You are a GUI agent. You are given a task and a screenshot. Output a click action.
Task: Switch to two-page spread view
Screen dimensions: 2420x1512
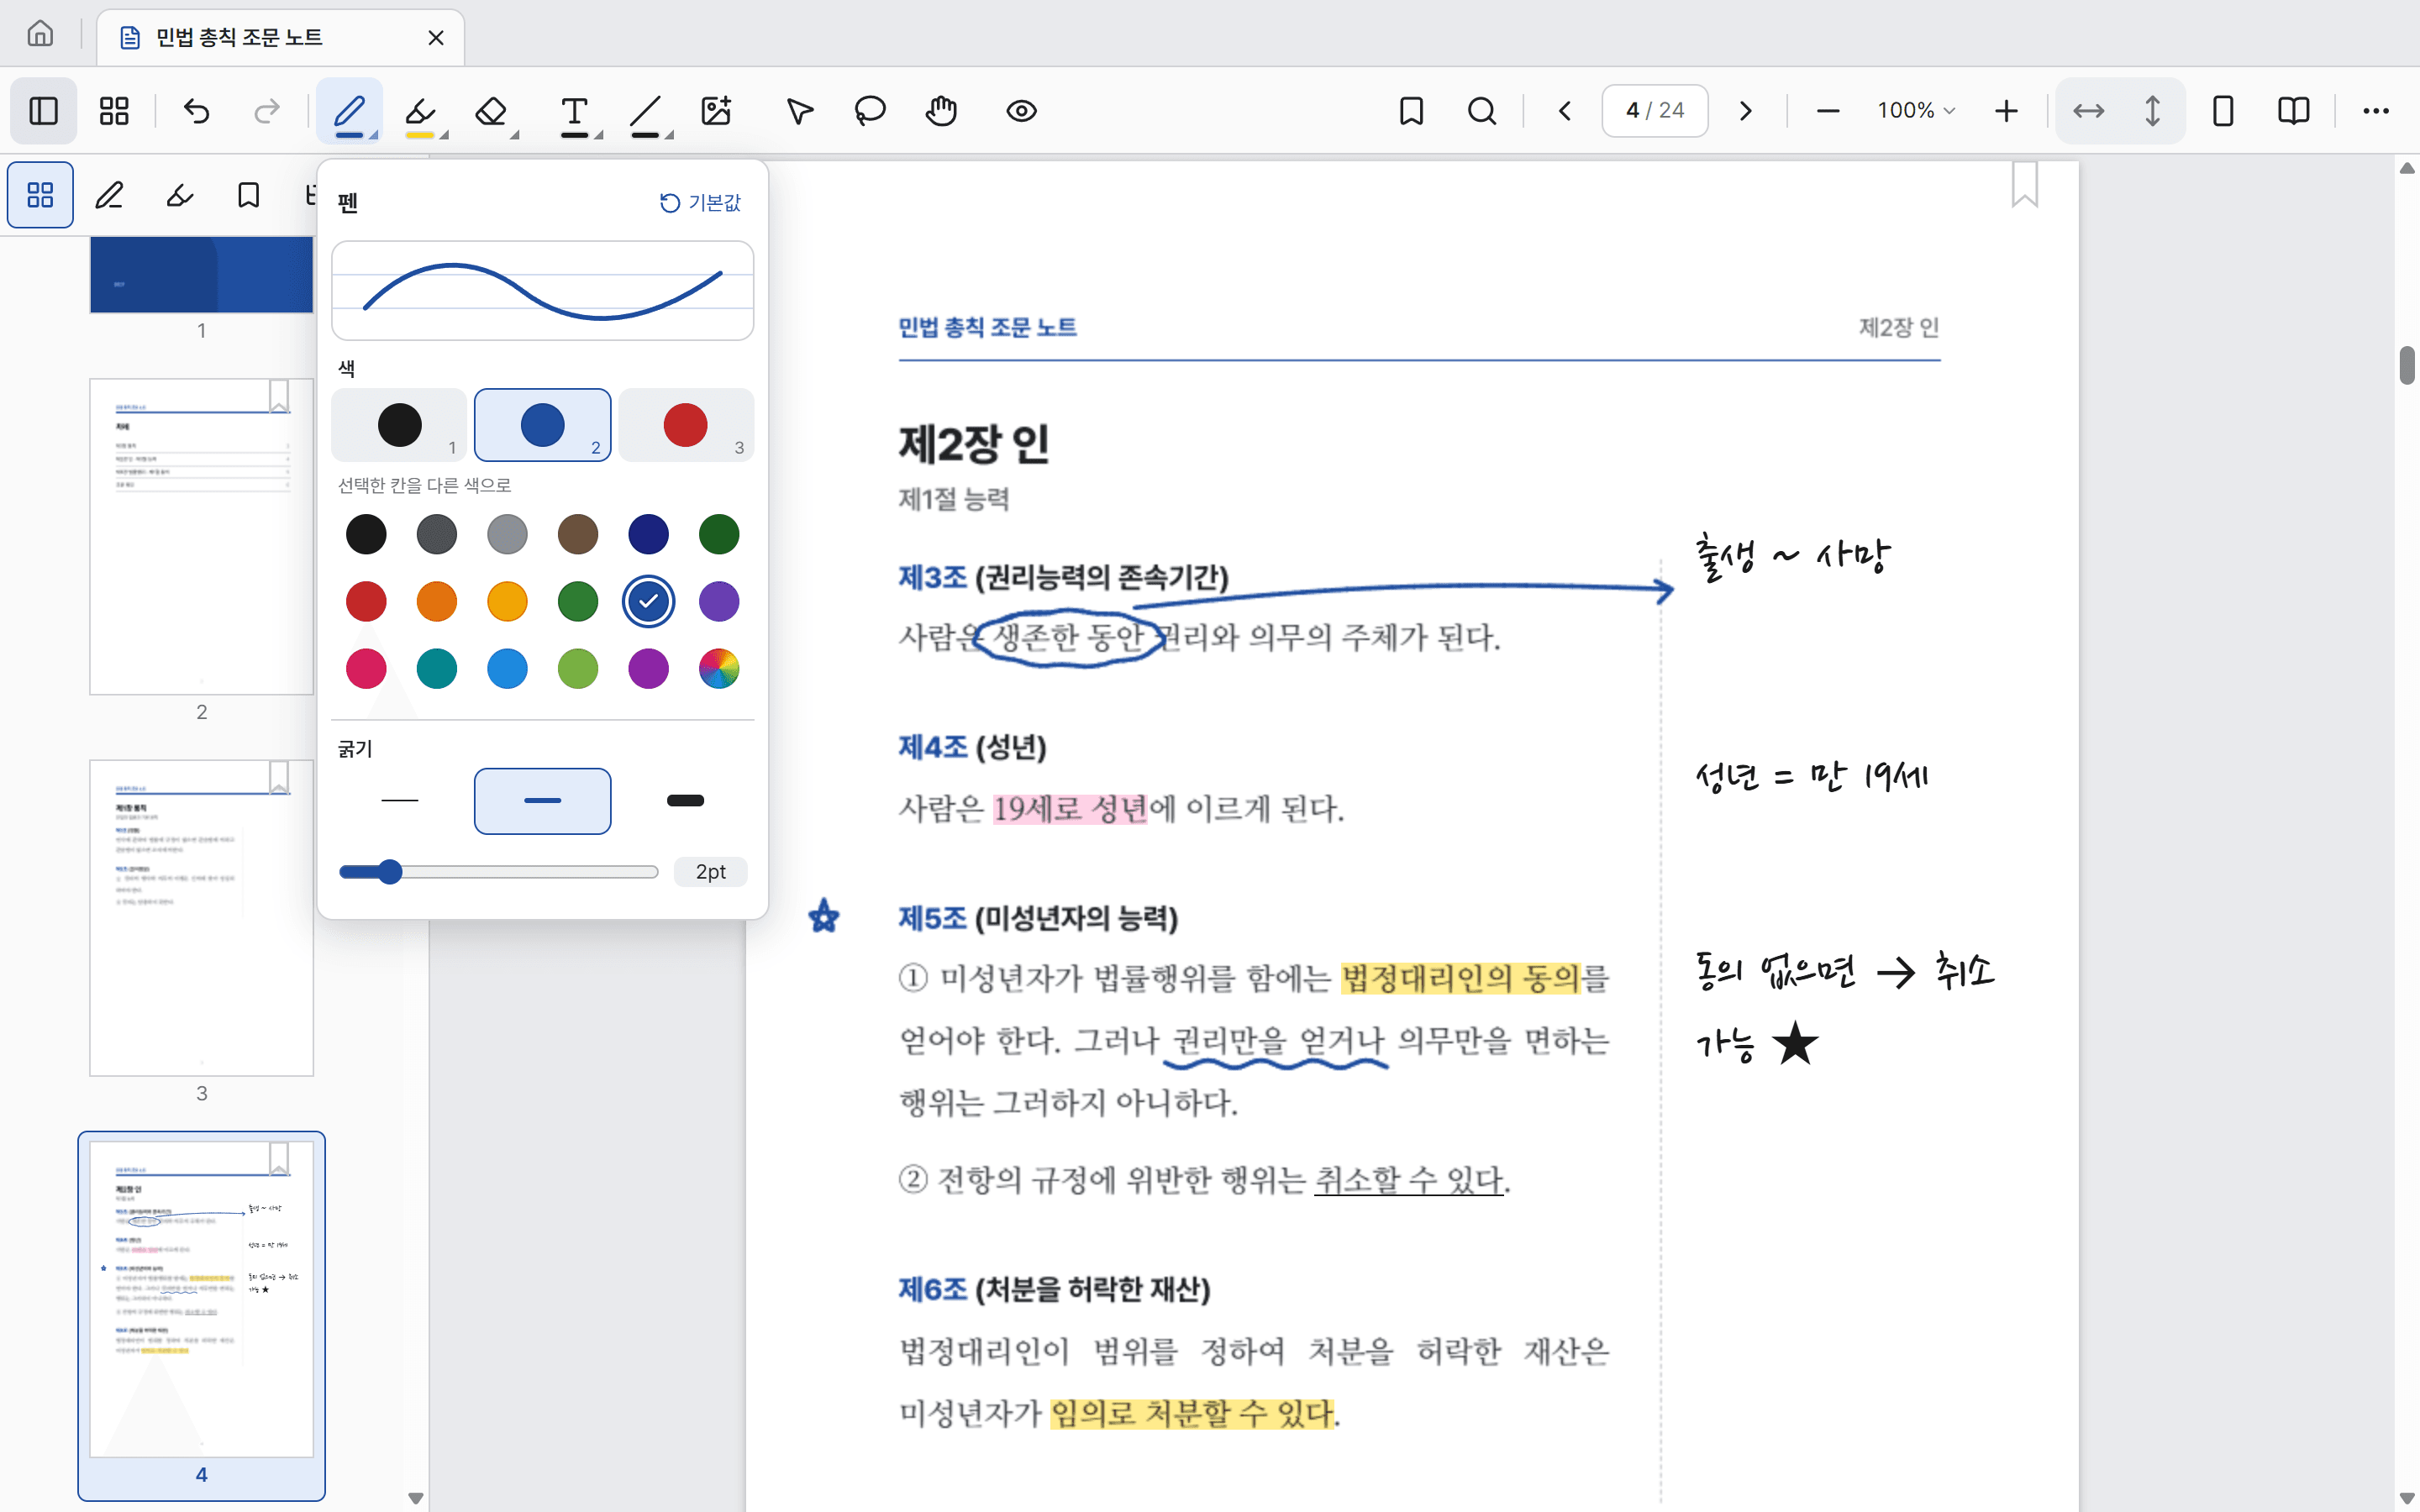point(2294,110)
